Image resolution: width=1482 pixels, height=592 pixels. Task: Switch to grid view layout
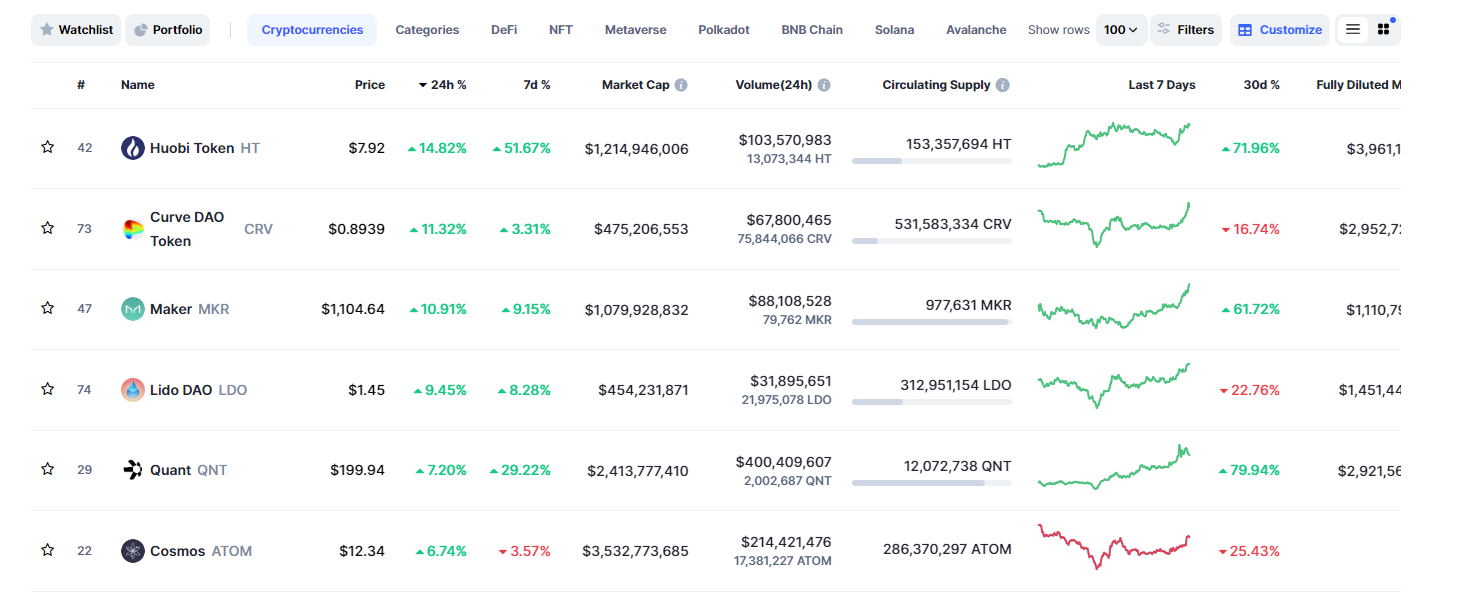point(1384,30)
